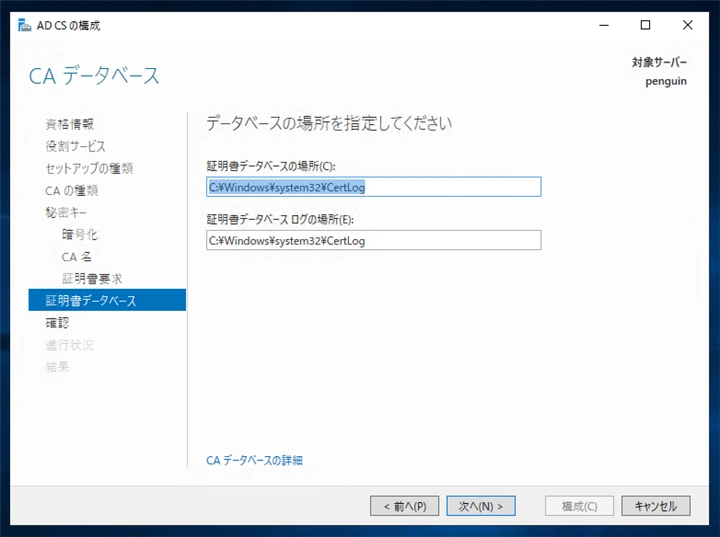720x537 pixels.
Task: Click the 対象サーバー label
Action: (659, 62)
